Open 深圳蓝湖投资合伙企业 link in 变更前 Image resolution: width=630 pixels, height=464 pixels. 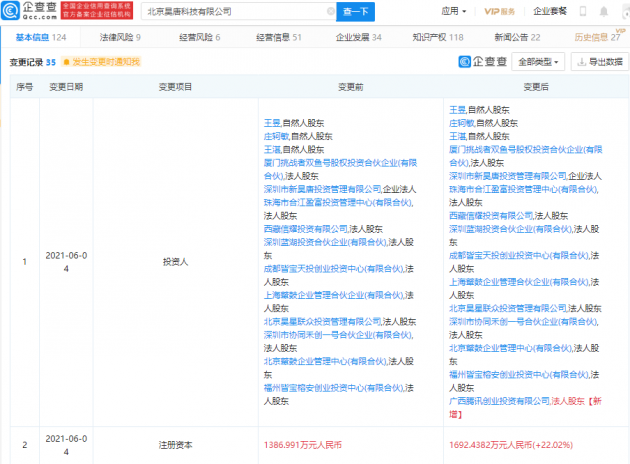pos(325,242)
